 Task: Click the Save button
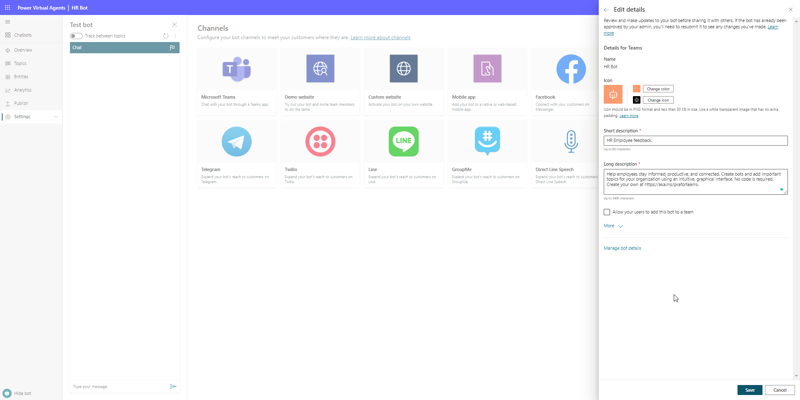pos(750,390)
